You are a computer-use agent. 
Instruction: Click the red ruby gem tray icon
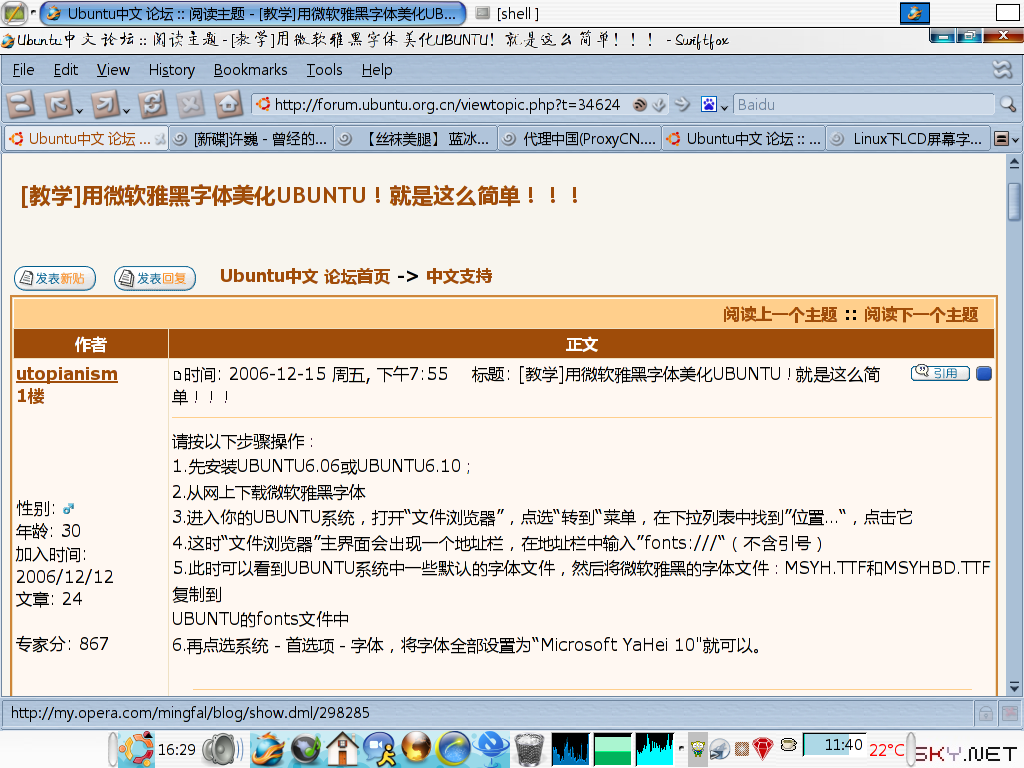(x=762, y=748)
